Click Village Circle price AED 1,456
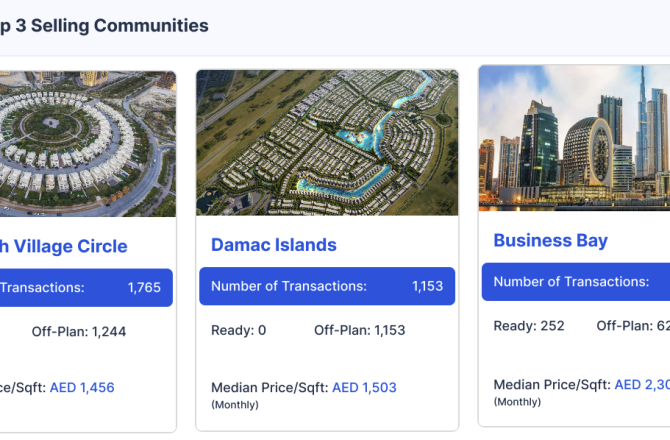The image size is (670, 440). (x=82, y=387)
